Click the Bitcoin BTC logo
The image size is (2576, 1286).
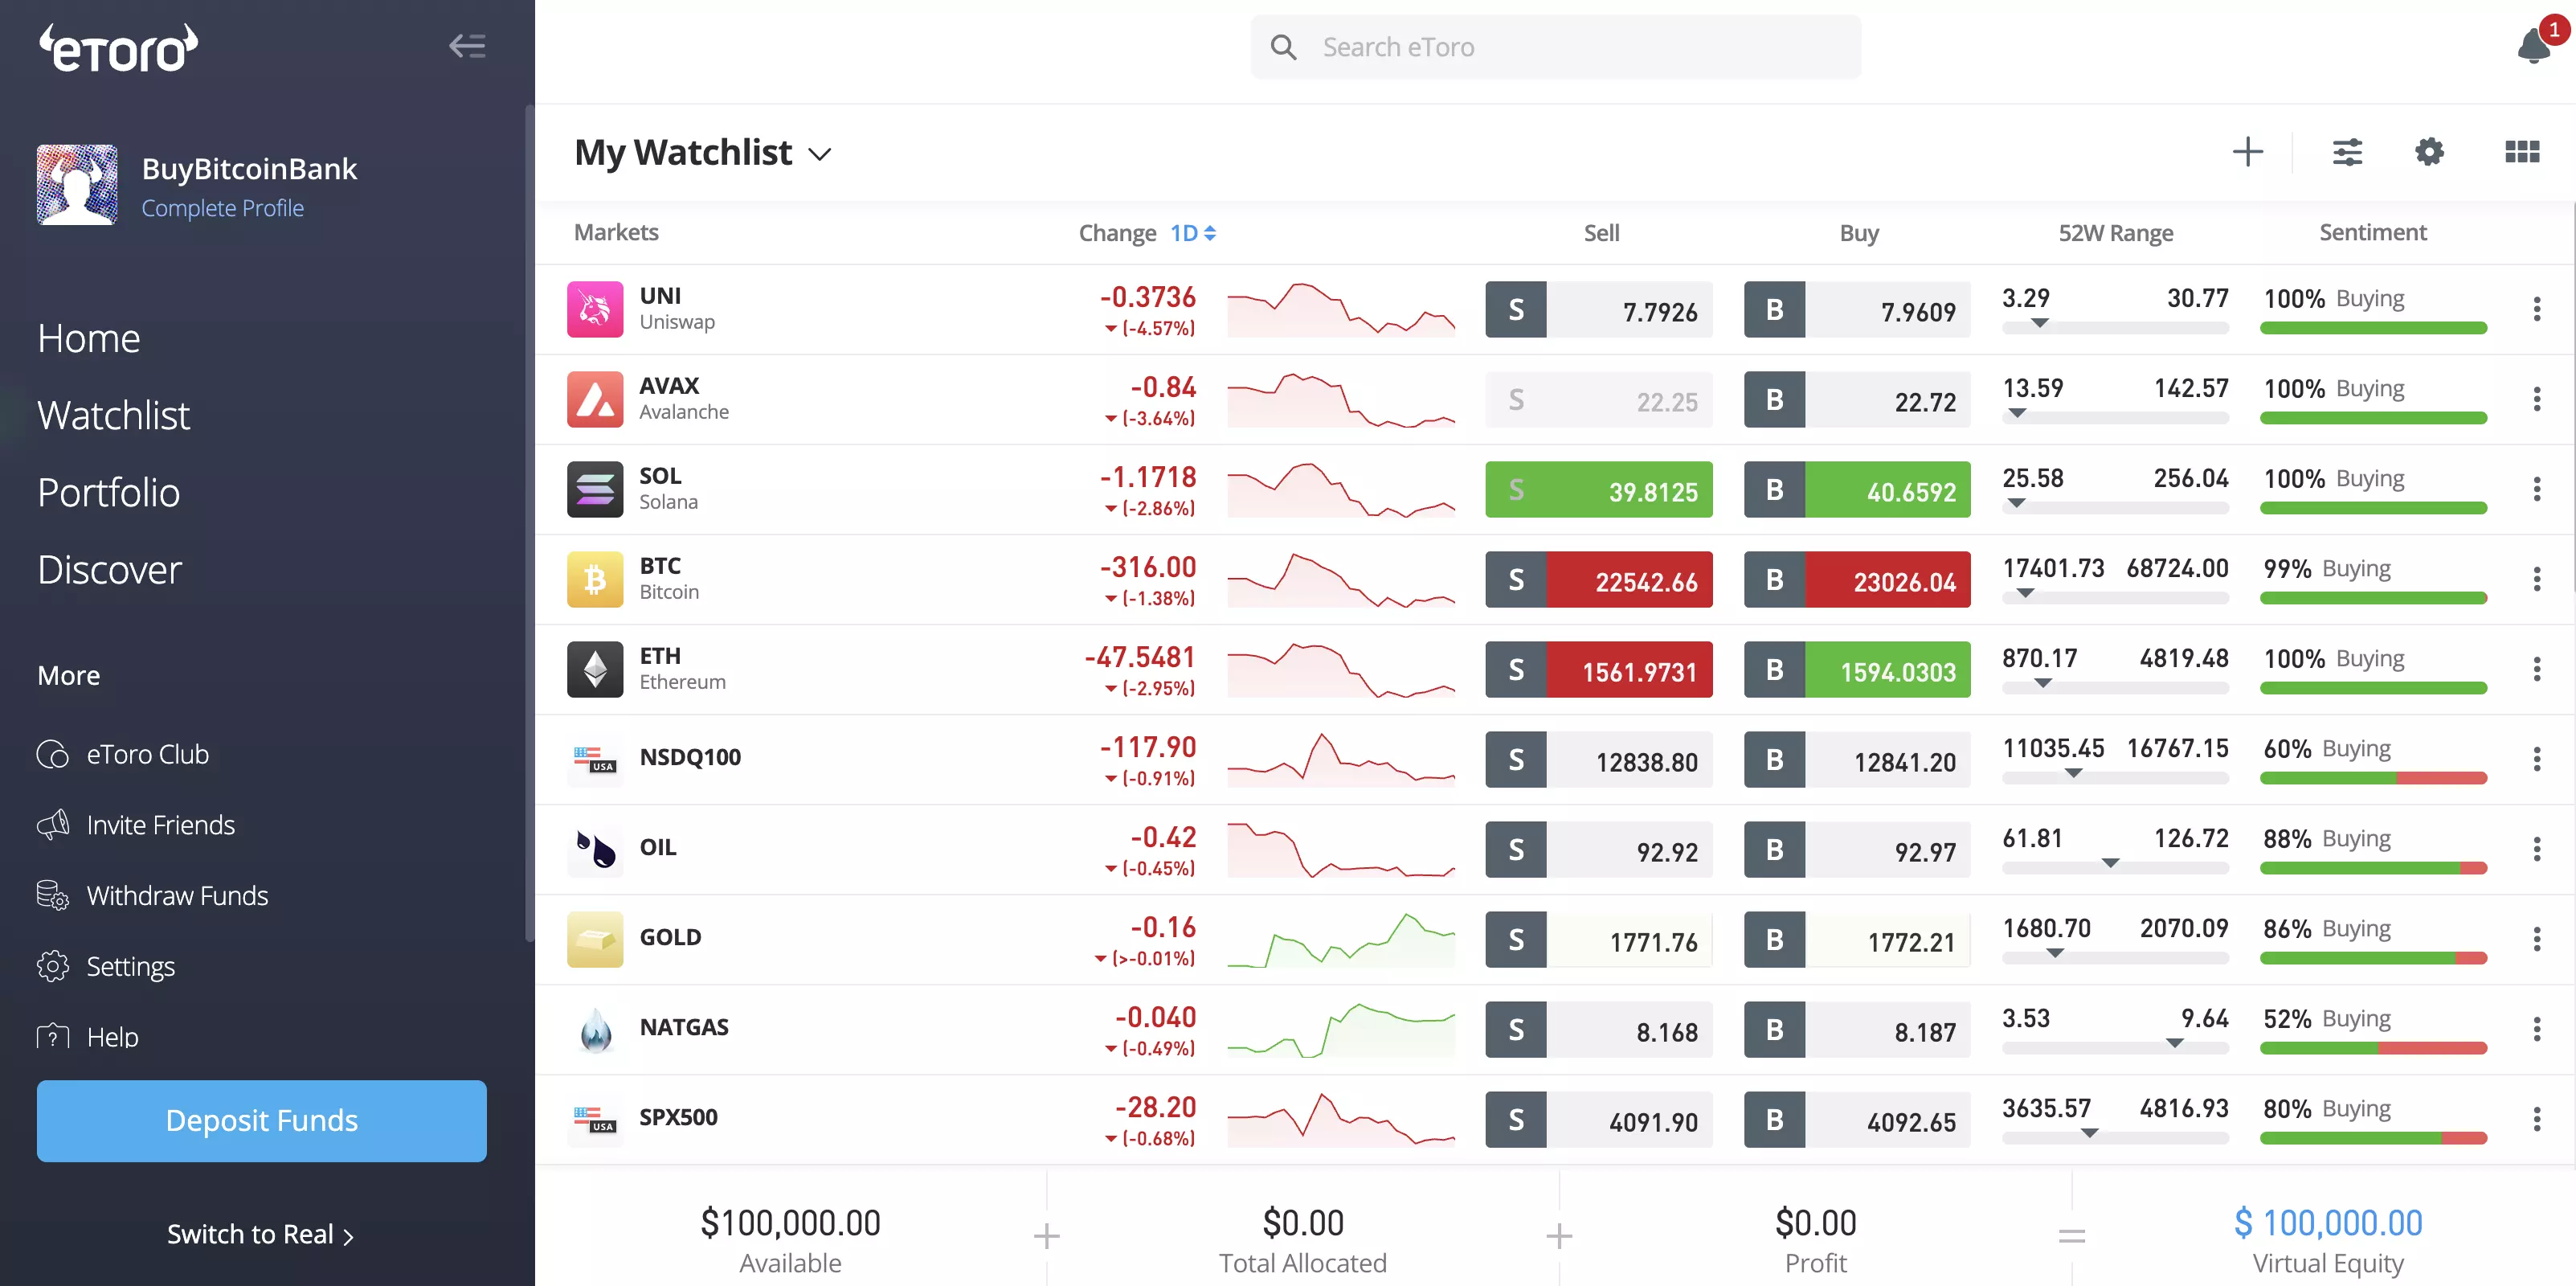[595, 579]
